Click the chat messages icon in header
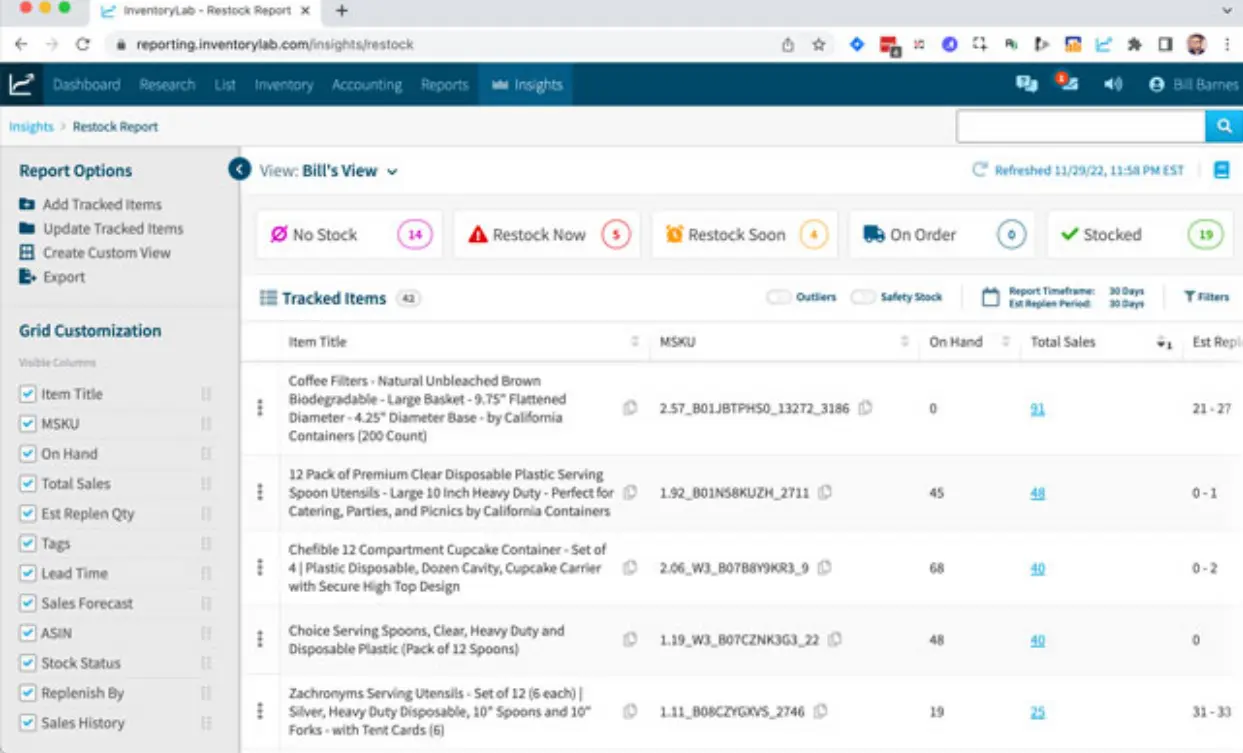Viewport: 1243px width, 753px height. click(1026, 85)
